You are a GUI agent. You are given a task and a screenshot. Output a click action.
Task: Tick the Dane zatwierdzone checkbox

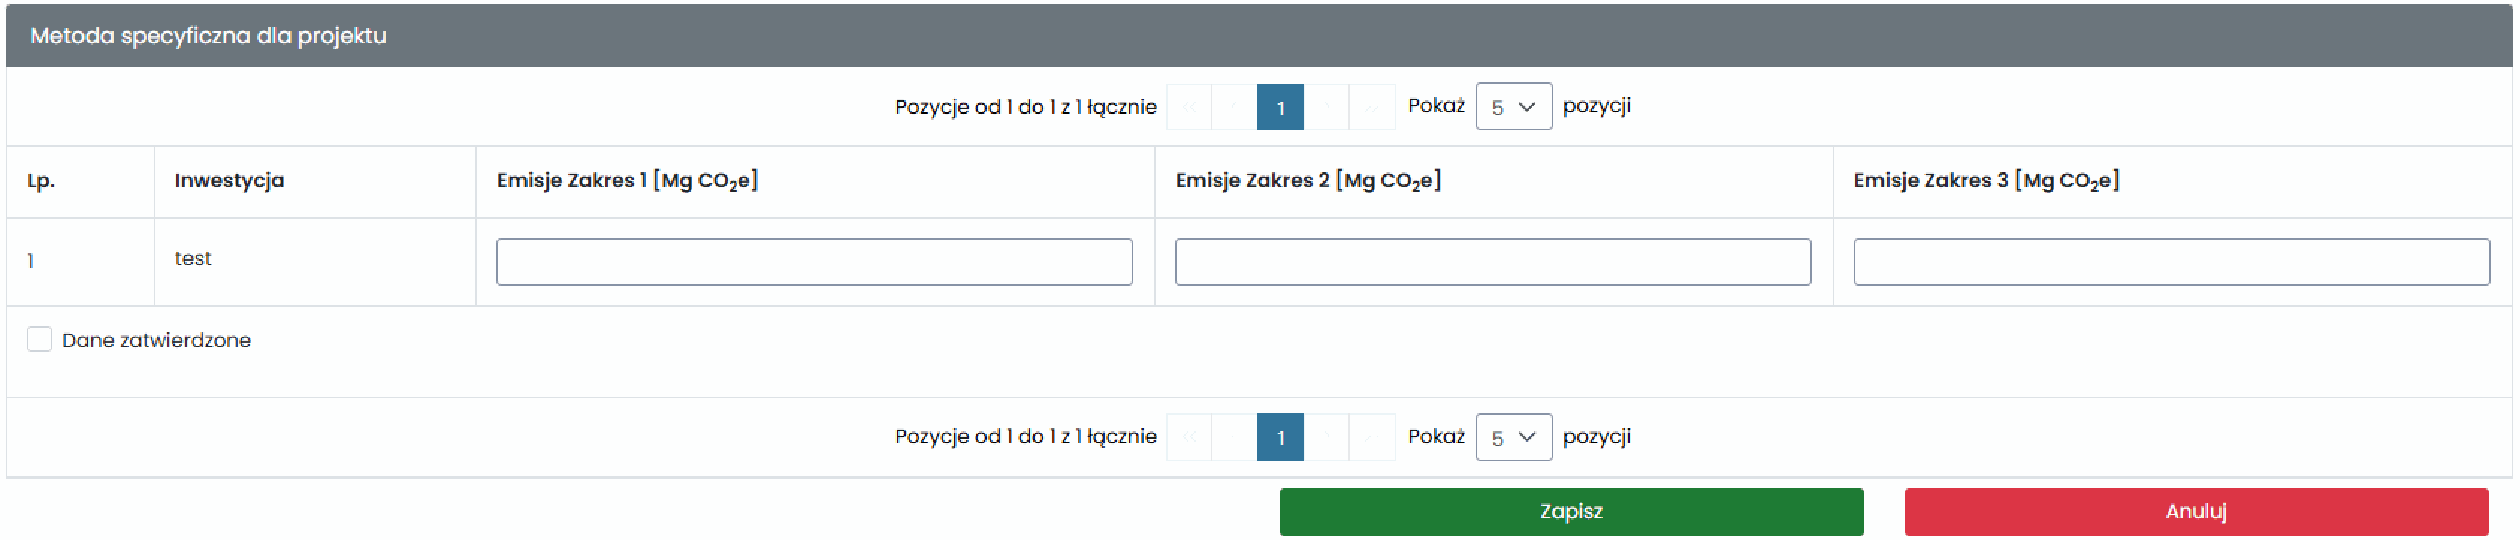click(x=39, y=339)
